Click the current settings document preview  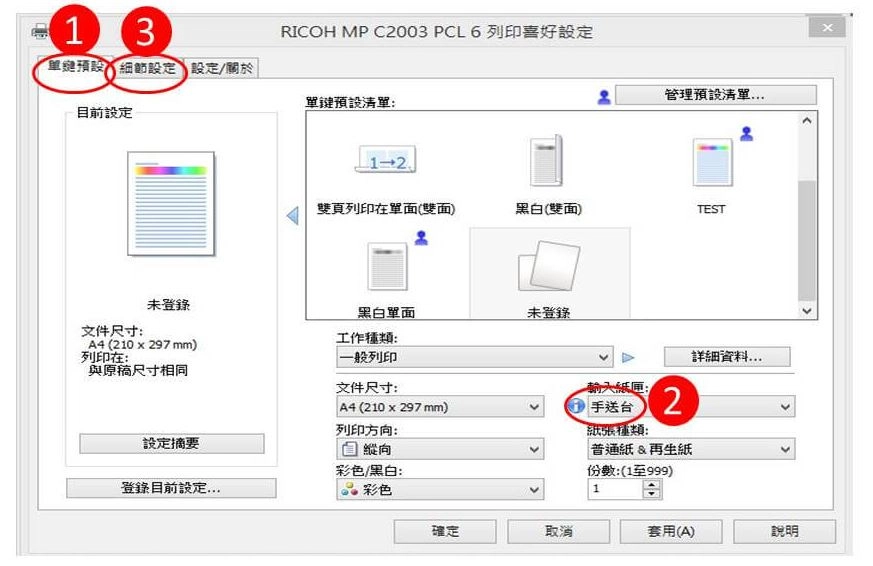click(171, 204)
